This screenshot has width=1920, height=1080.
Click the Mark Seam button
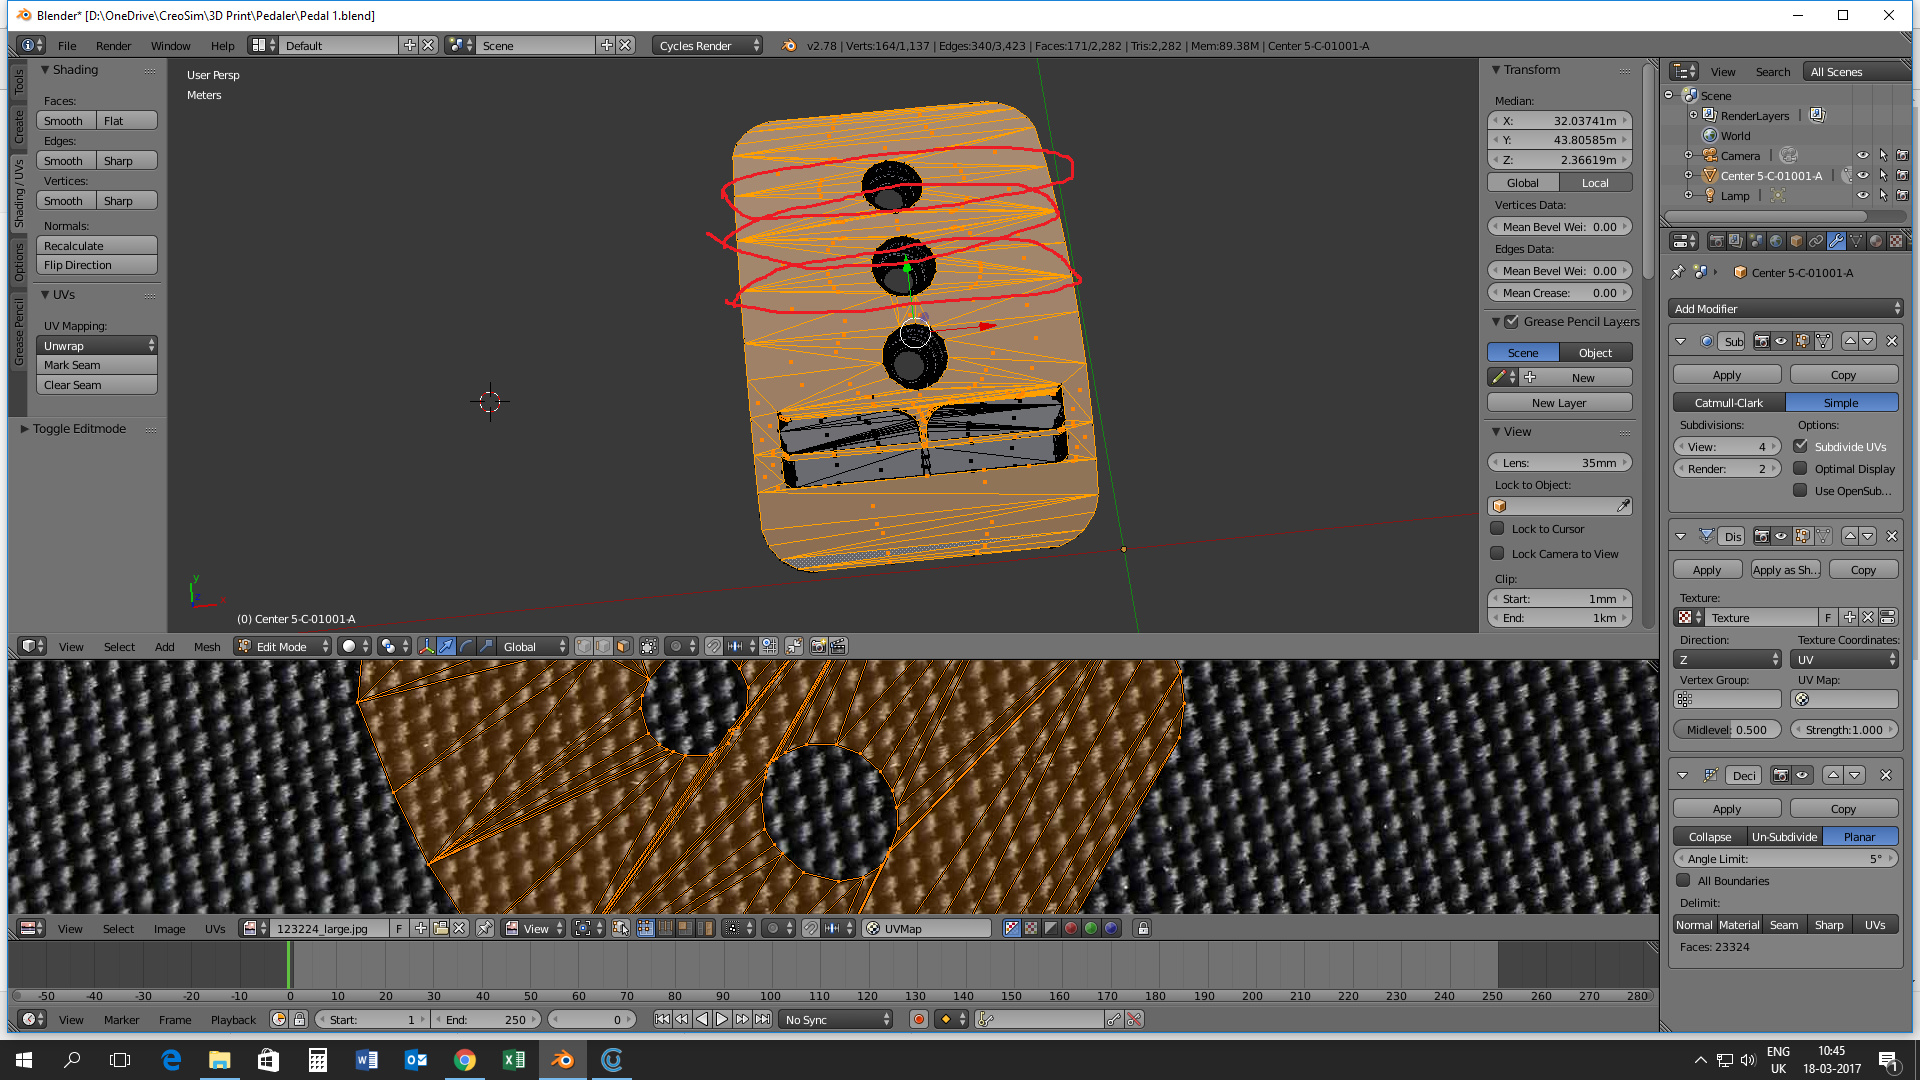(97, 366)
